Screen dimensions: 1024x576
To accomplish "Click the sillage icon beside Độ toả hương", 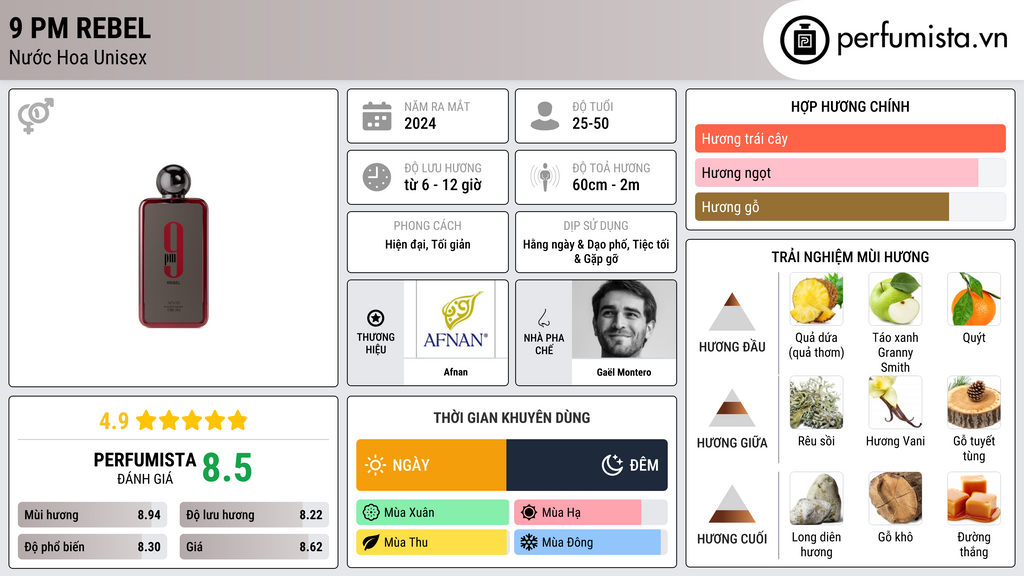I will [x=544, y=177].
